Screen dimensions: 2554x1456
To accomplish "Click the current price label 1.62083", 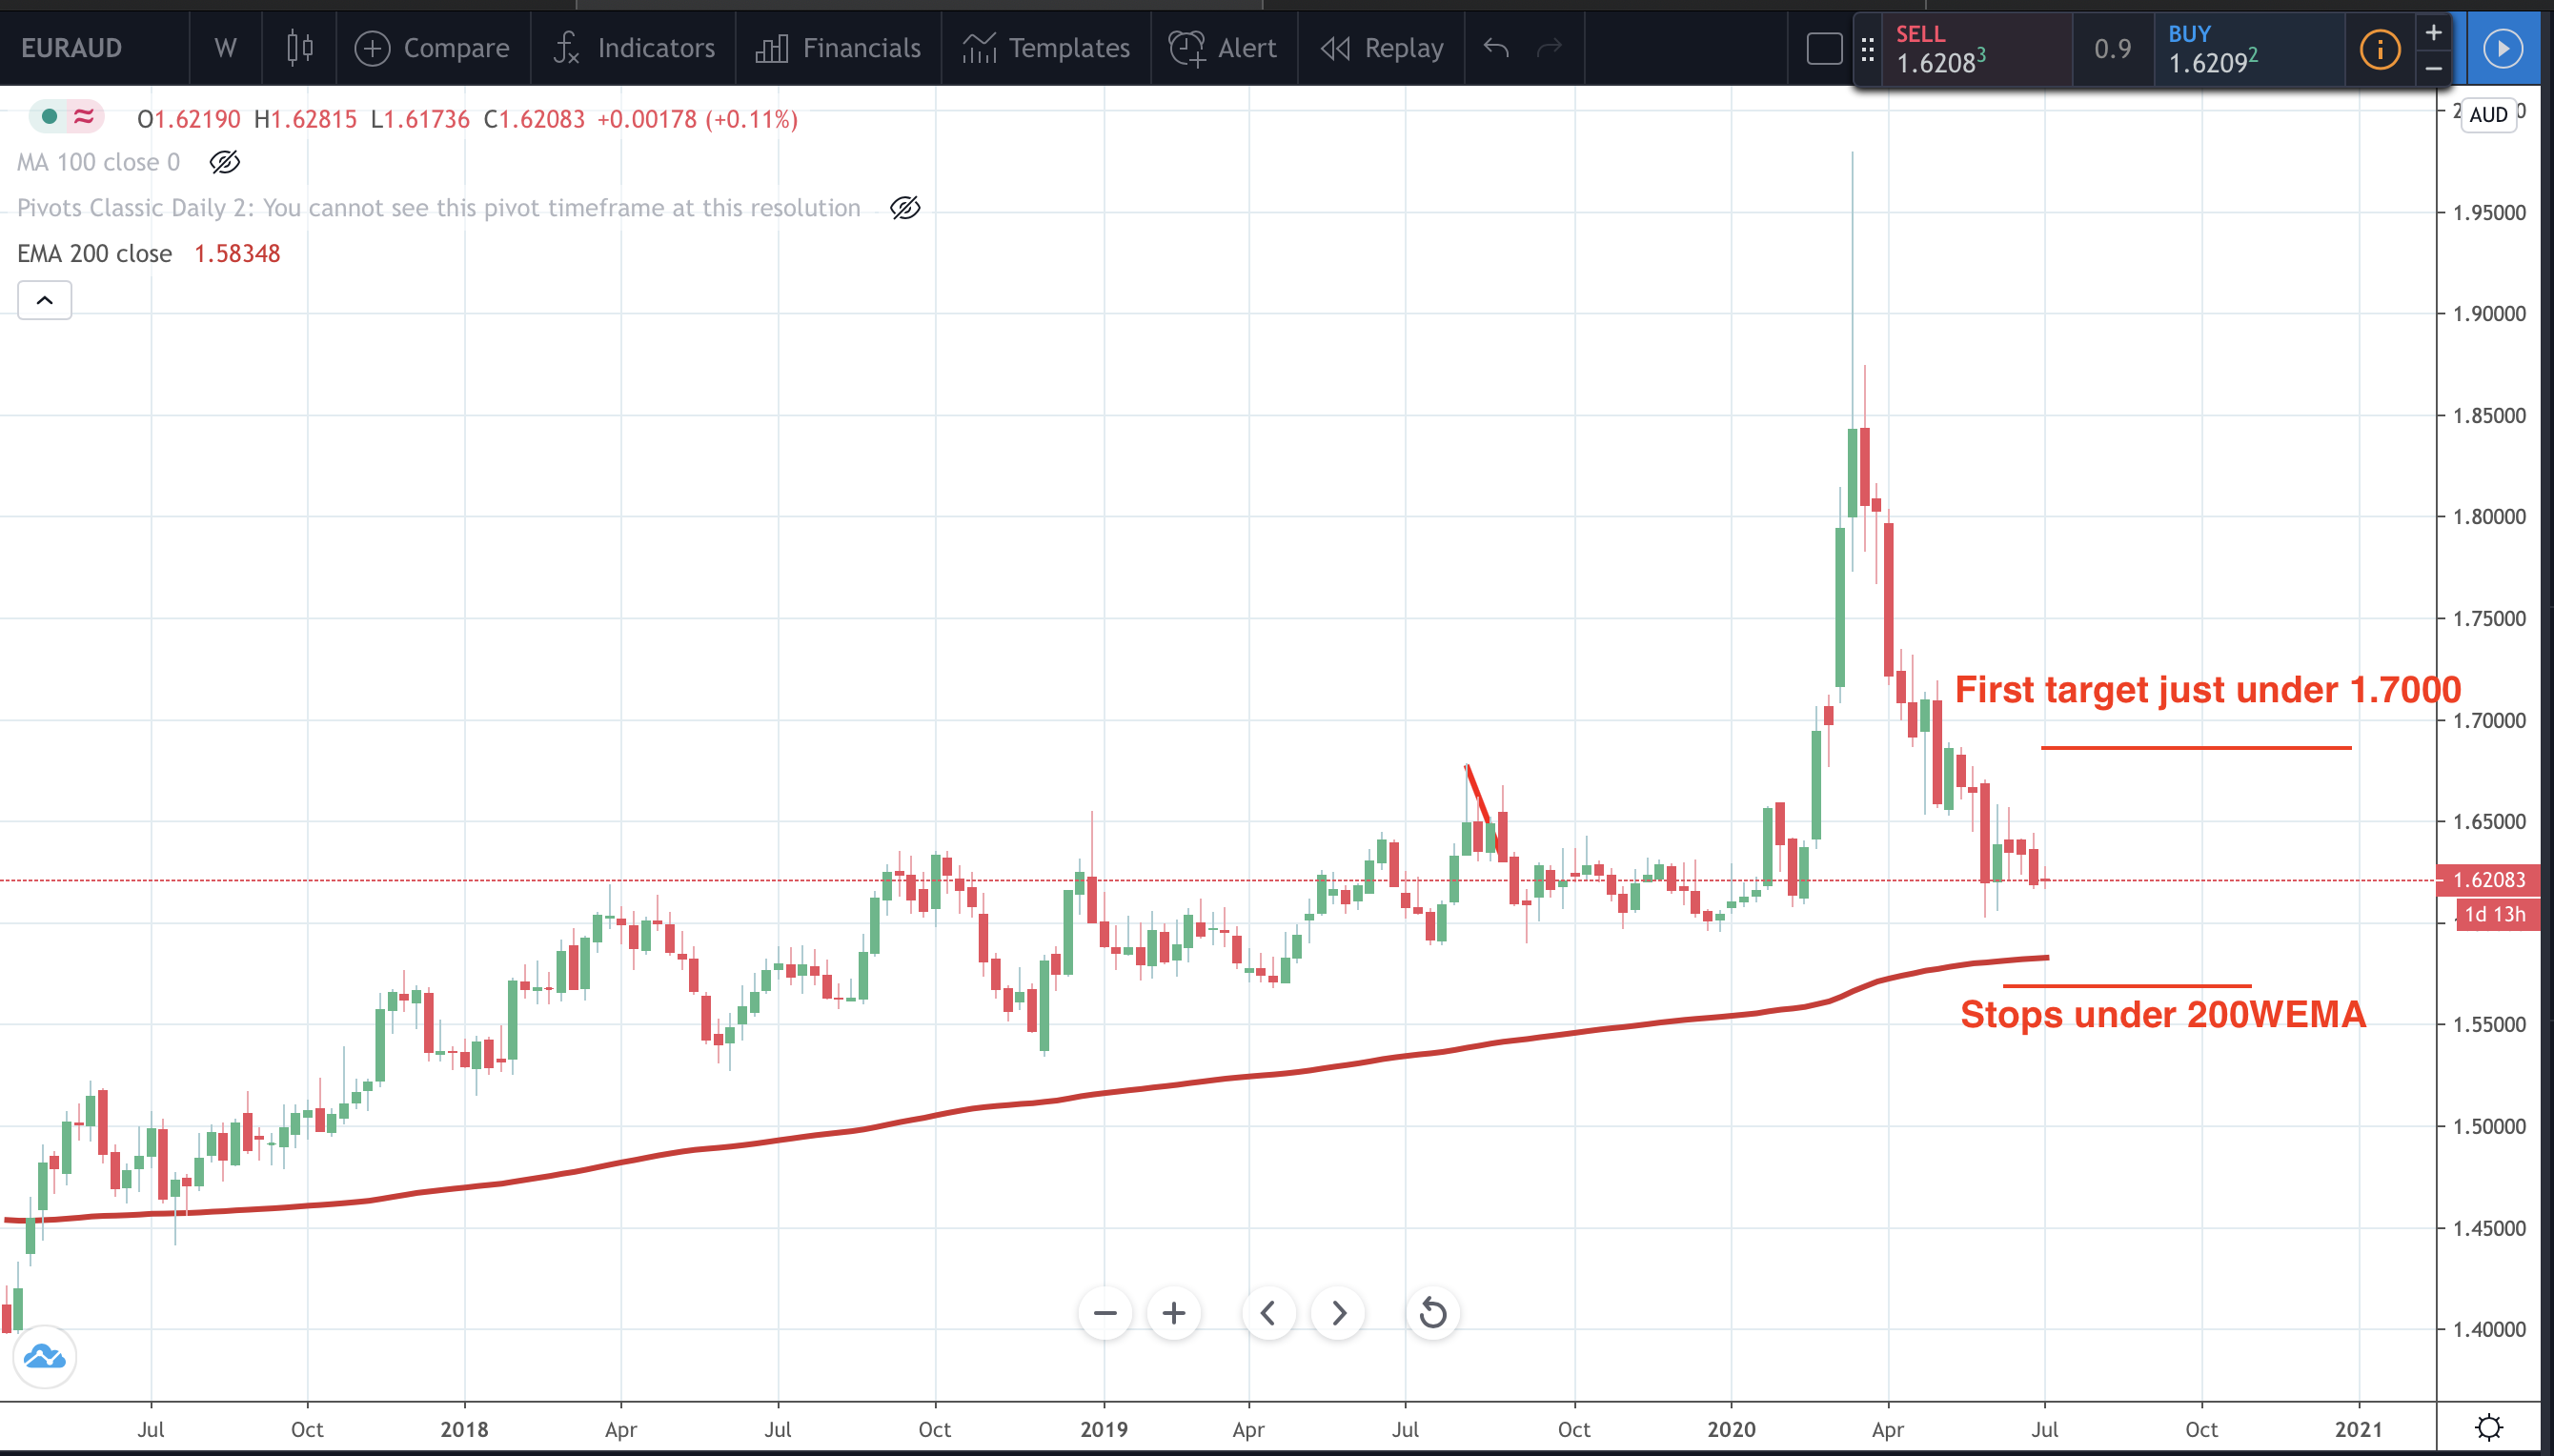I will pyautogui.click(x=2488, y=880).
